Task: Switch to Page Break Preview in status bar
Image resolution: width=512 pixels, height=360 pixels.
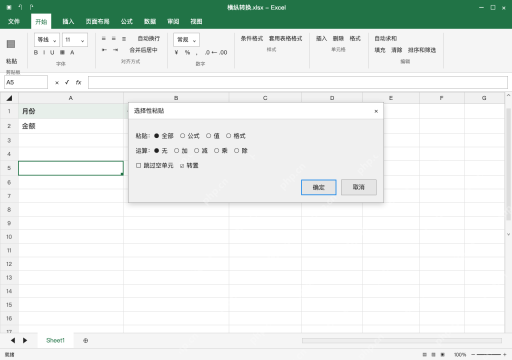Action: click(443, 355)
